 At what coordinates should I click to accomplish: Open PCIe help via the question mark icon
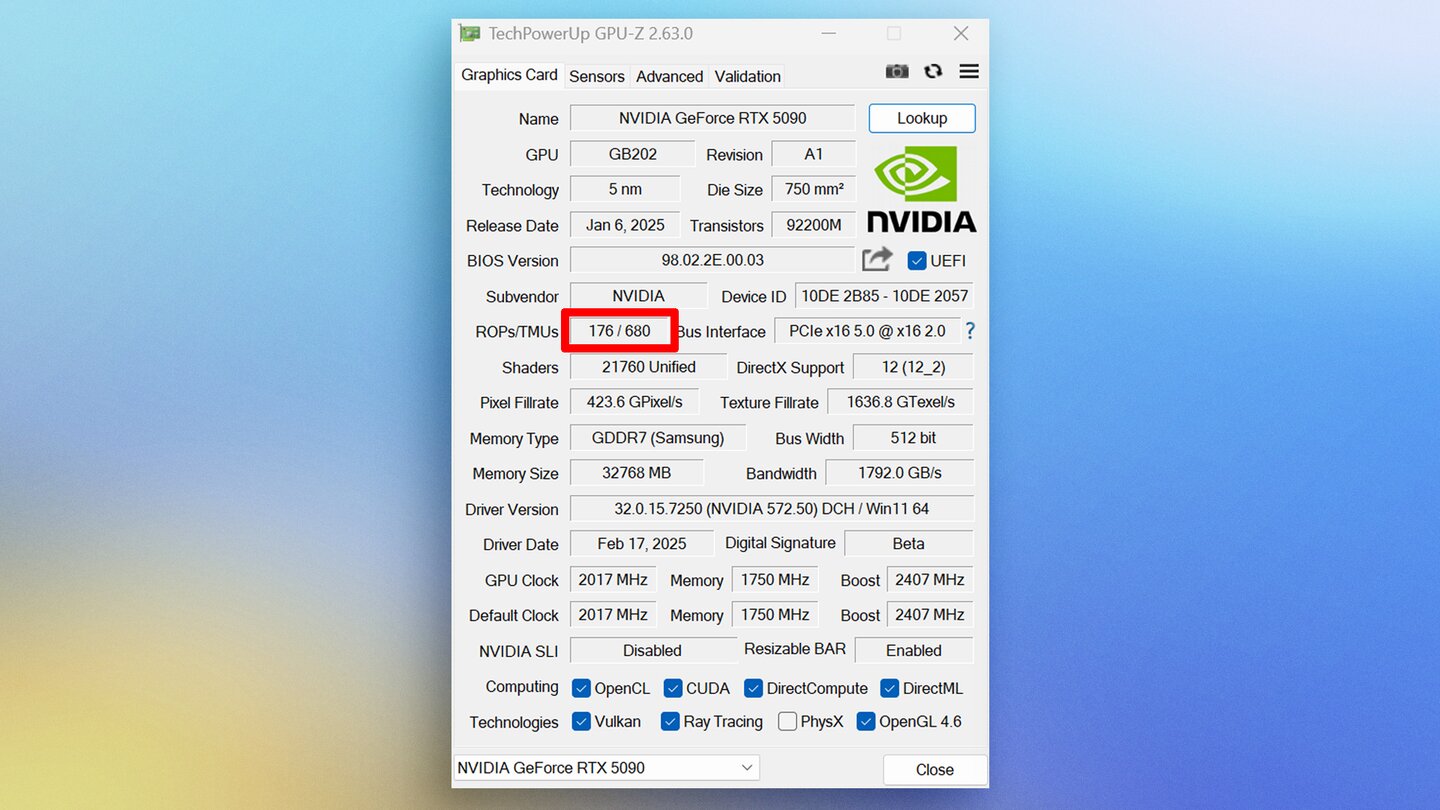click(970, 330)
